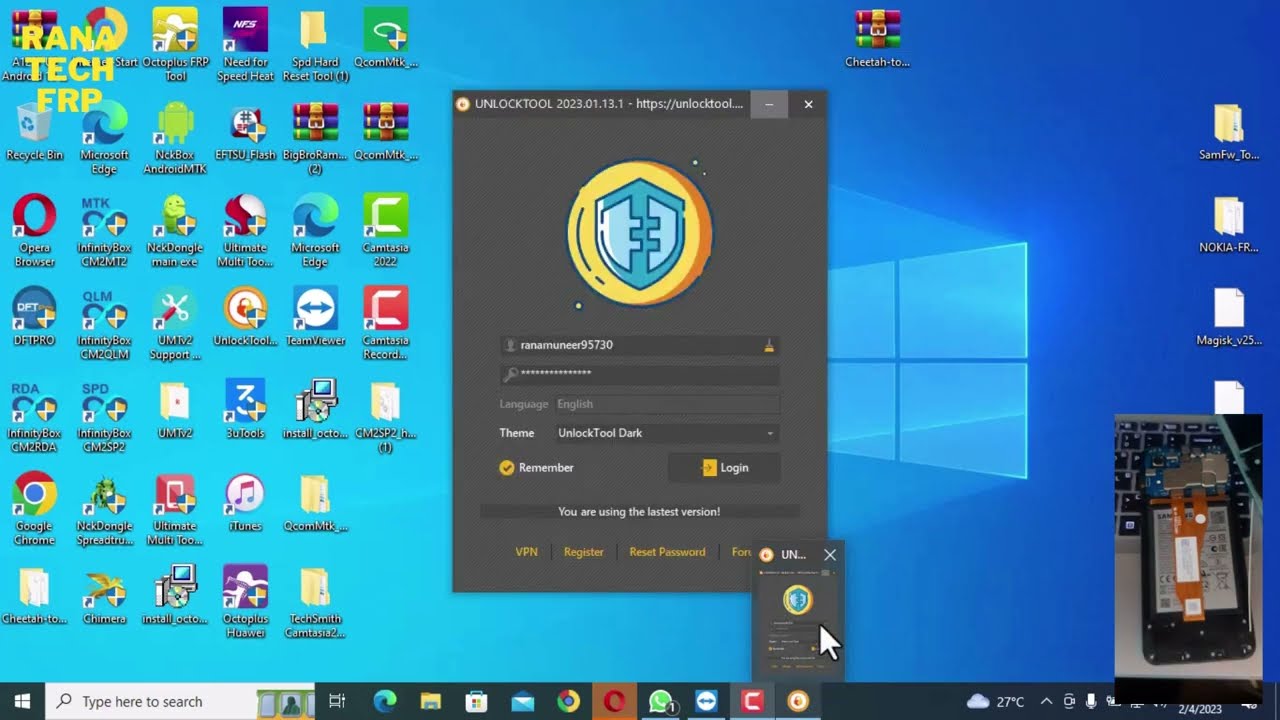Switch to Chrome on the taskbar
The image size is (1280, 720).
(x=568, y=701)
